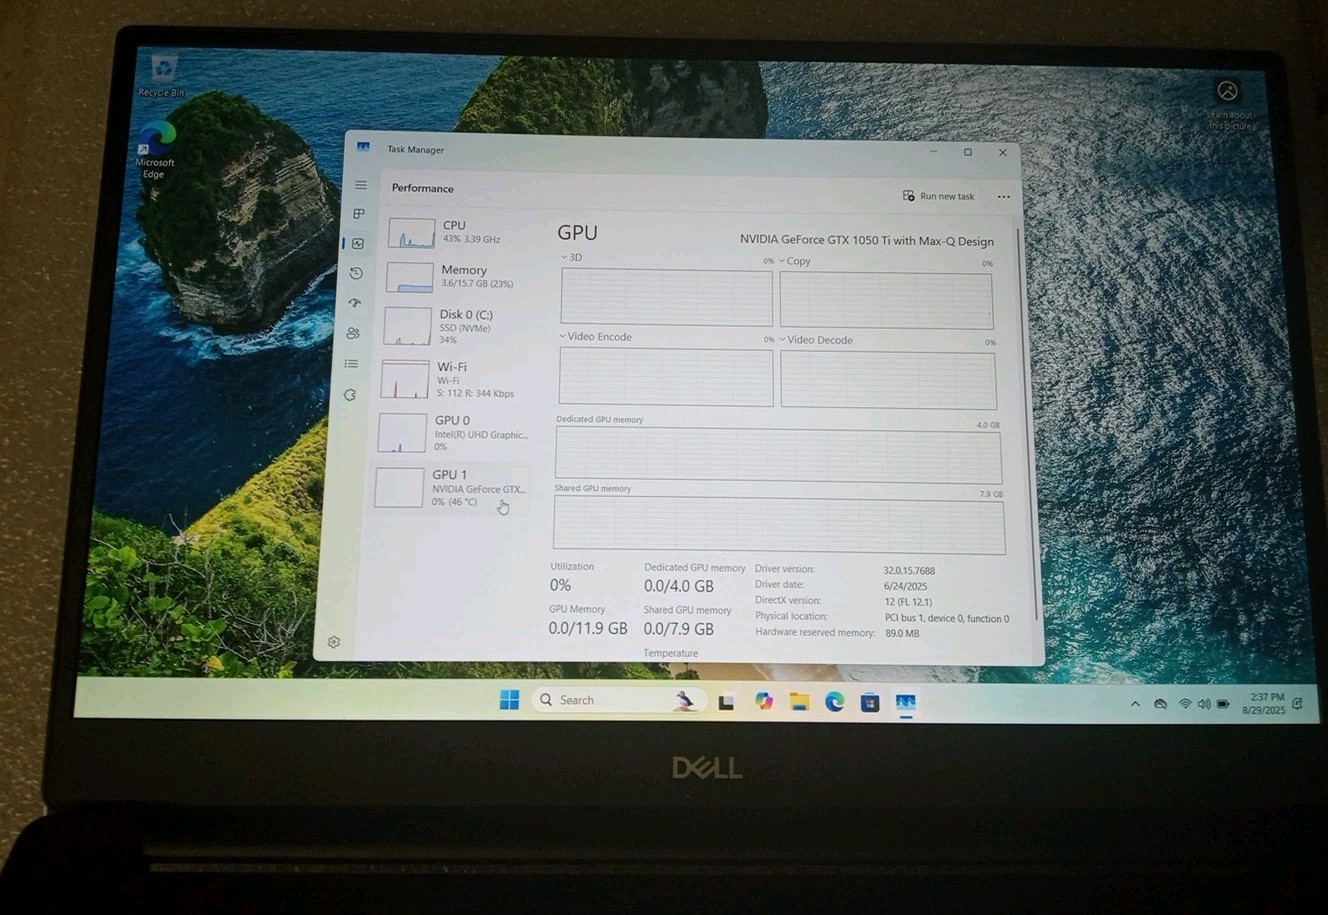Open Wi-Fi quick settings tray icon

[1185, 704]
